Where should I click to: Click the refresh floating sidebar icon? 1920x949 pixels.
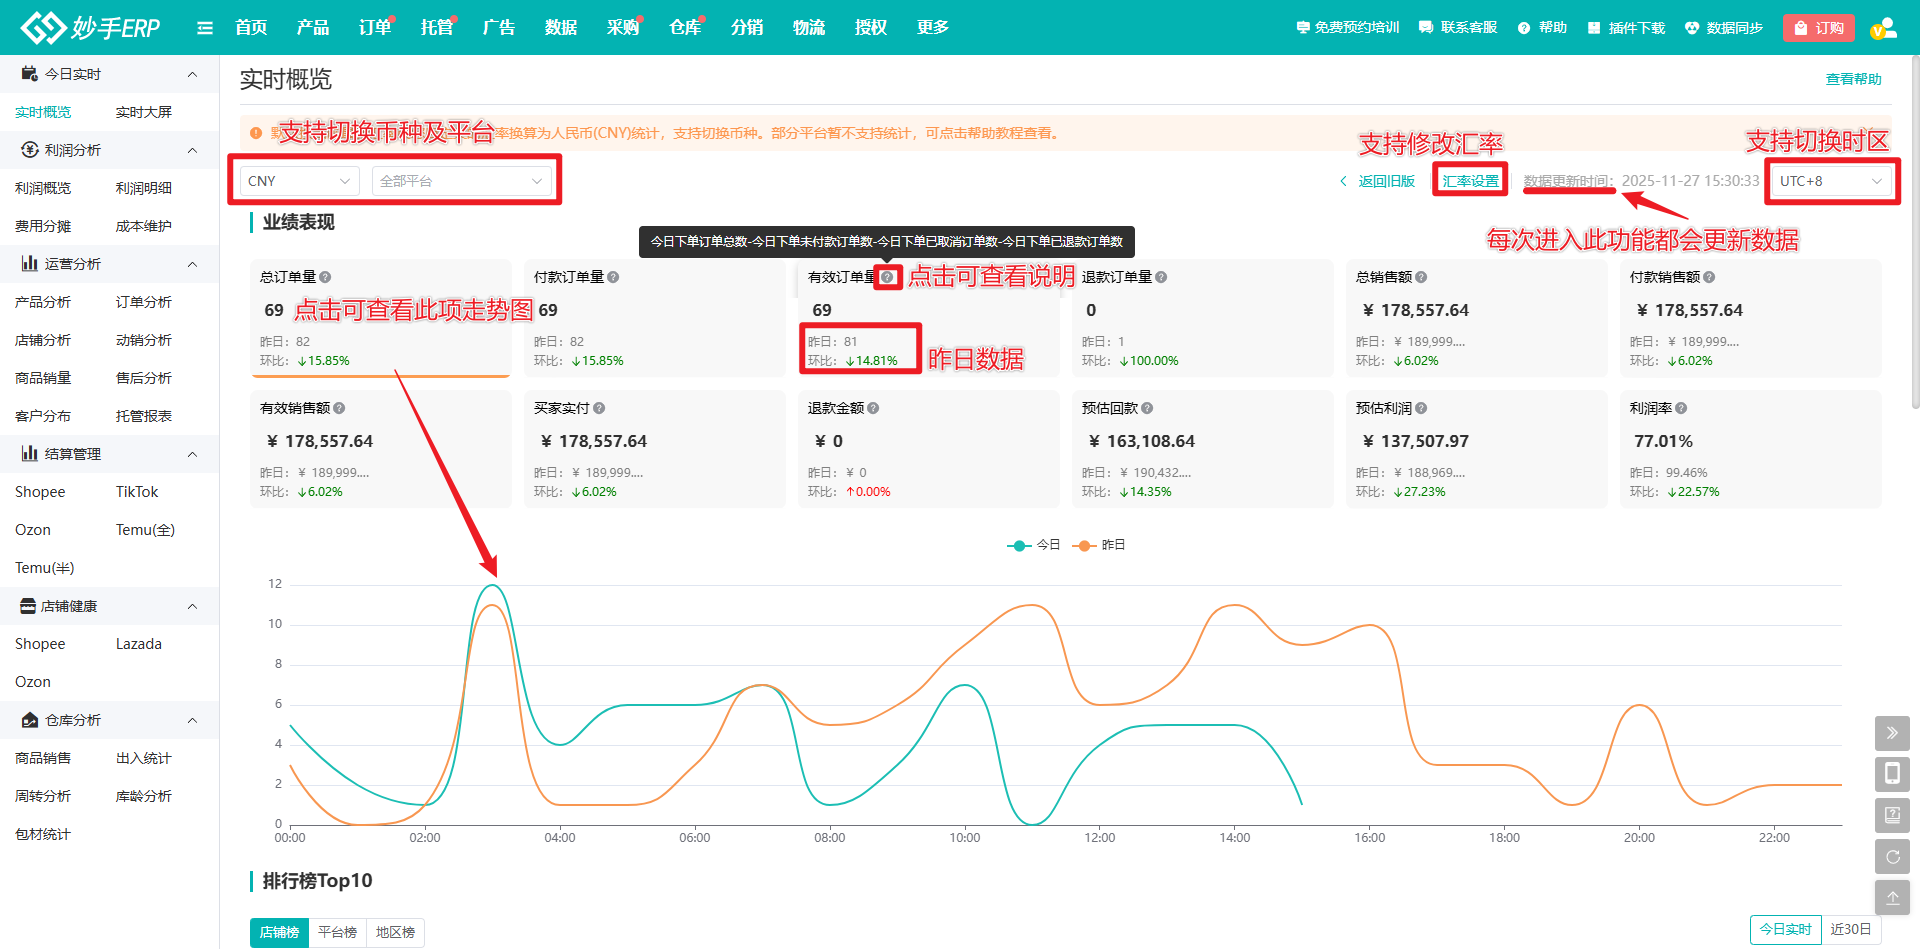(1892, 857)
